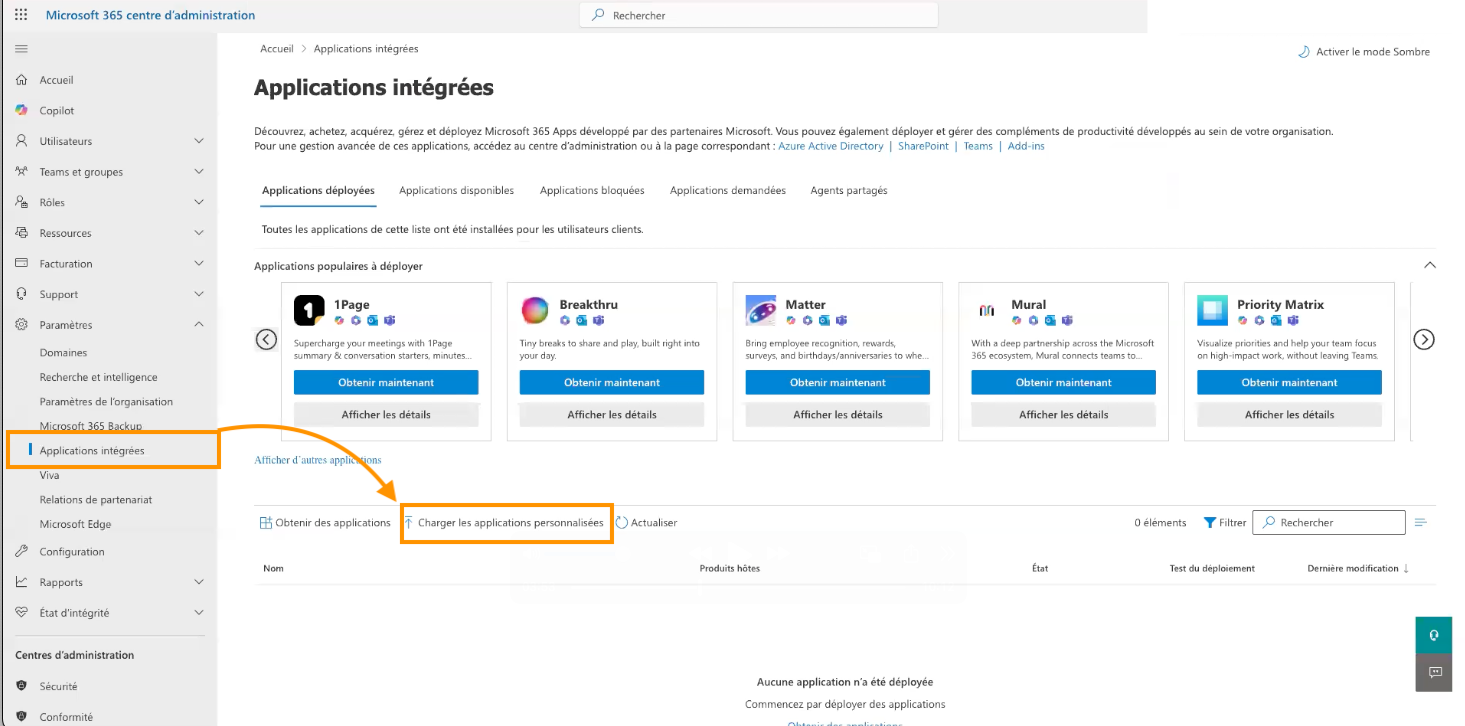Collapse the Paramètres menu section
This screenshot has width=1465, height=726.
[x=198, y=325]
